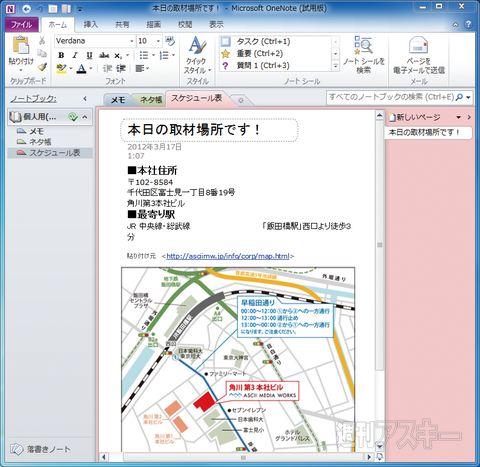The width and height of the screenshot is (480, 467).
Task: Toggle Italic formatting
Action: point(75,55)
